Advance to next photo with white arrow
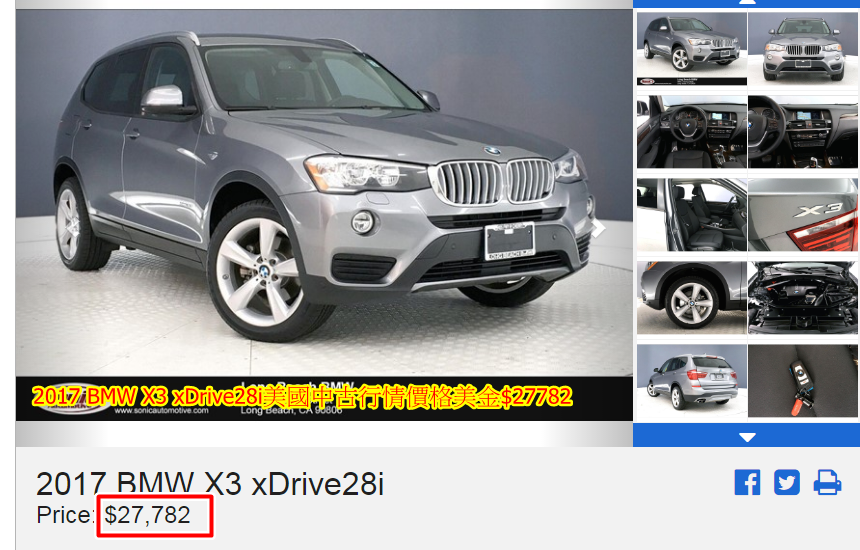The height and width of the screenshot is (550, 860). (x=599, y=229)
